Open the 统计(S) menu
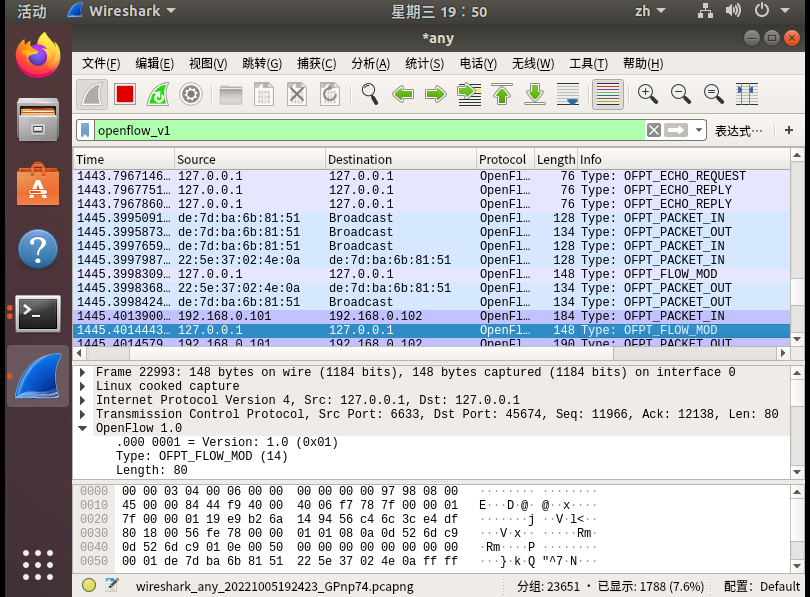810x597 pixels. 424,64
